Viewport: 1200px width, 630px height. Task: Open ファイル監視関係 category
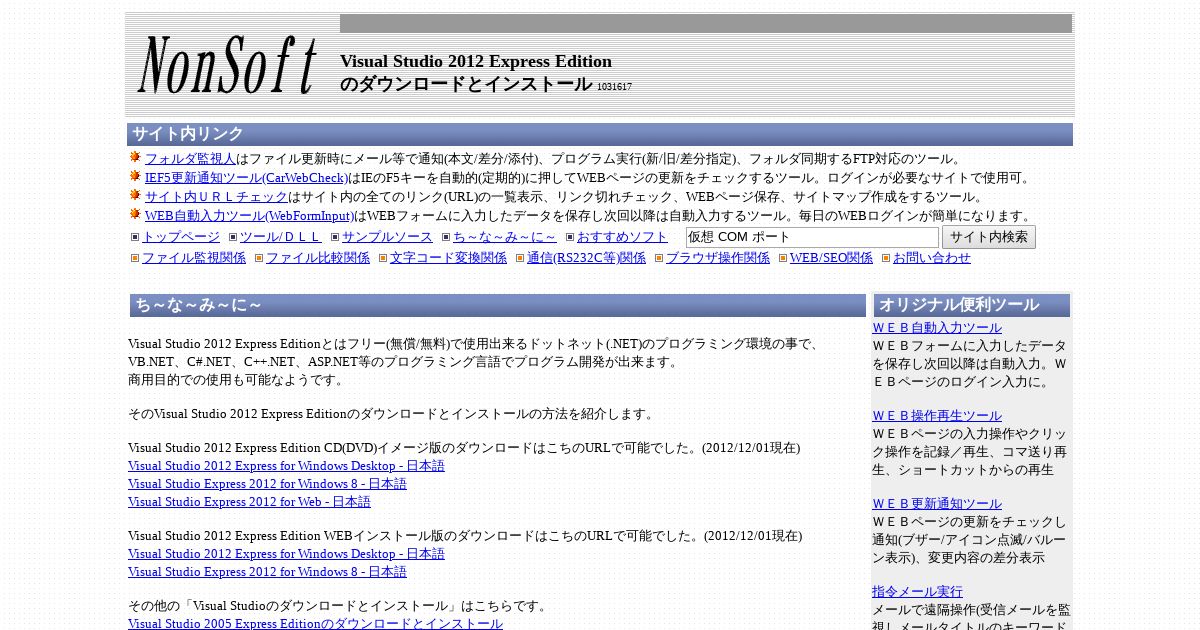pos(194,258)
